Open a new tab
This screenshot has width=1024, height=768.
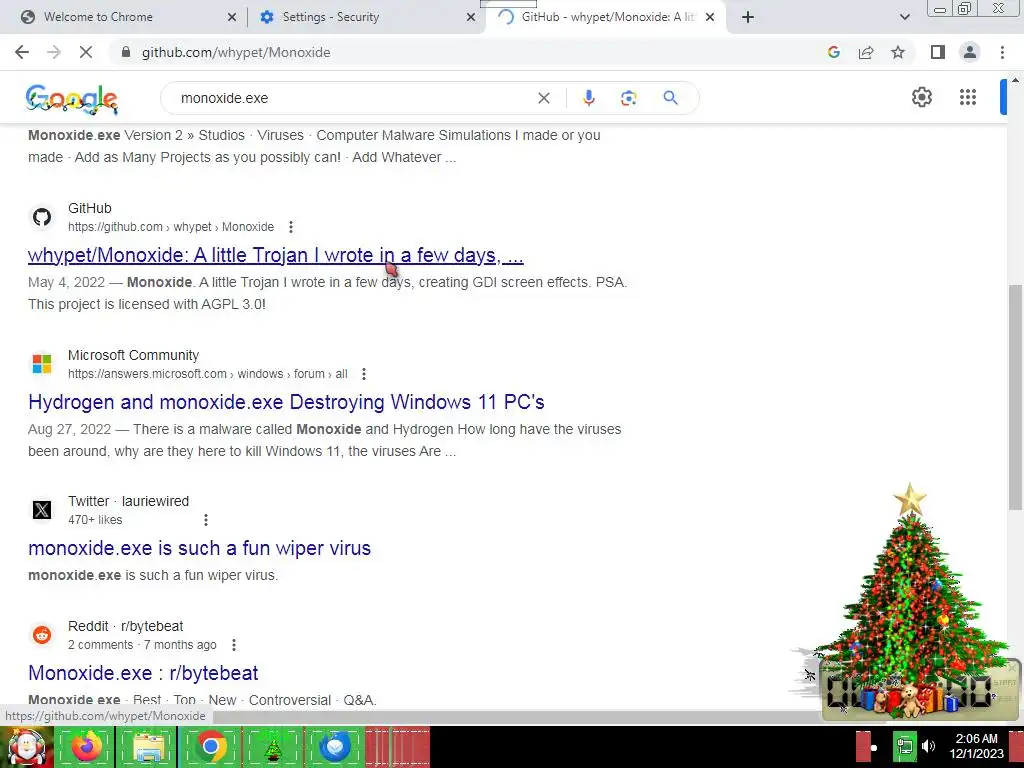point(748,17)
